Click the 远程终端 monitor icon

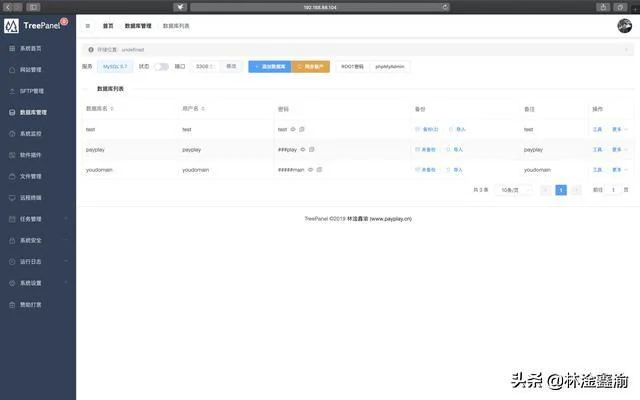(12, 198)
